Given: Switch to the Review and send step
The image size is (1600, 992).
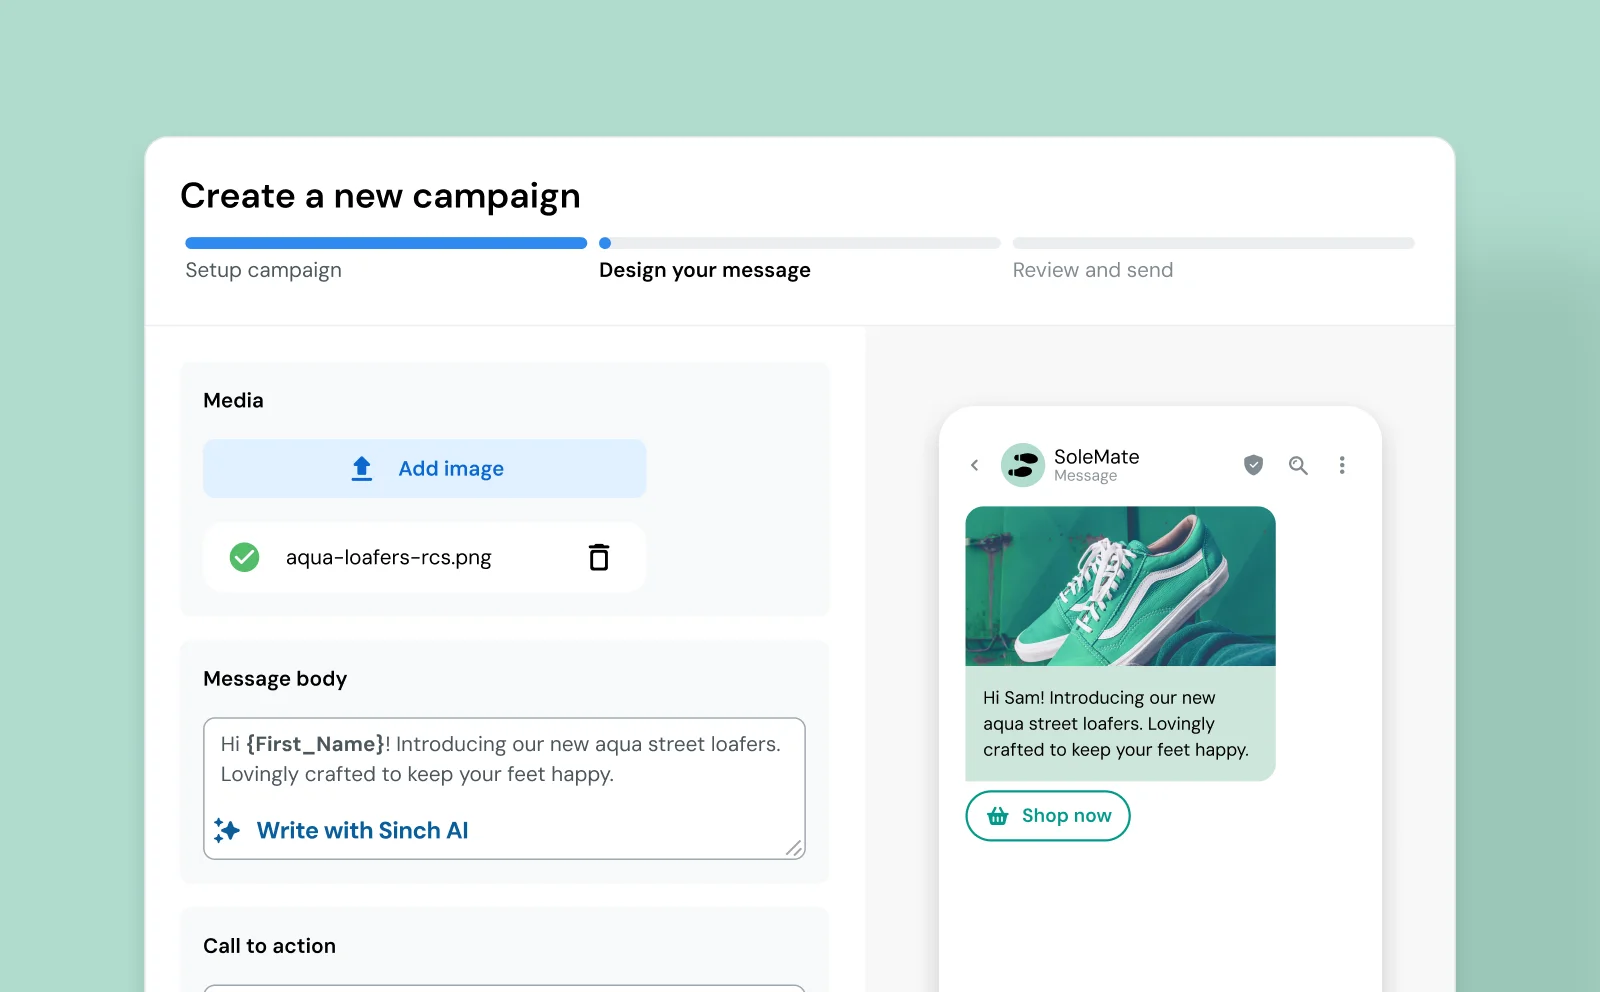Looking at the screenshot, I should click(x=1092, y=269).
